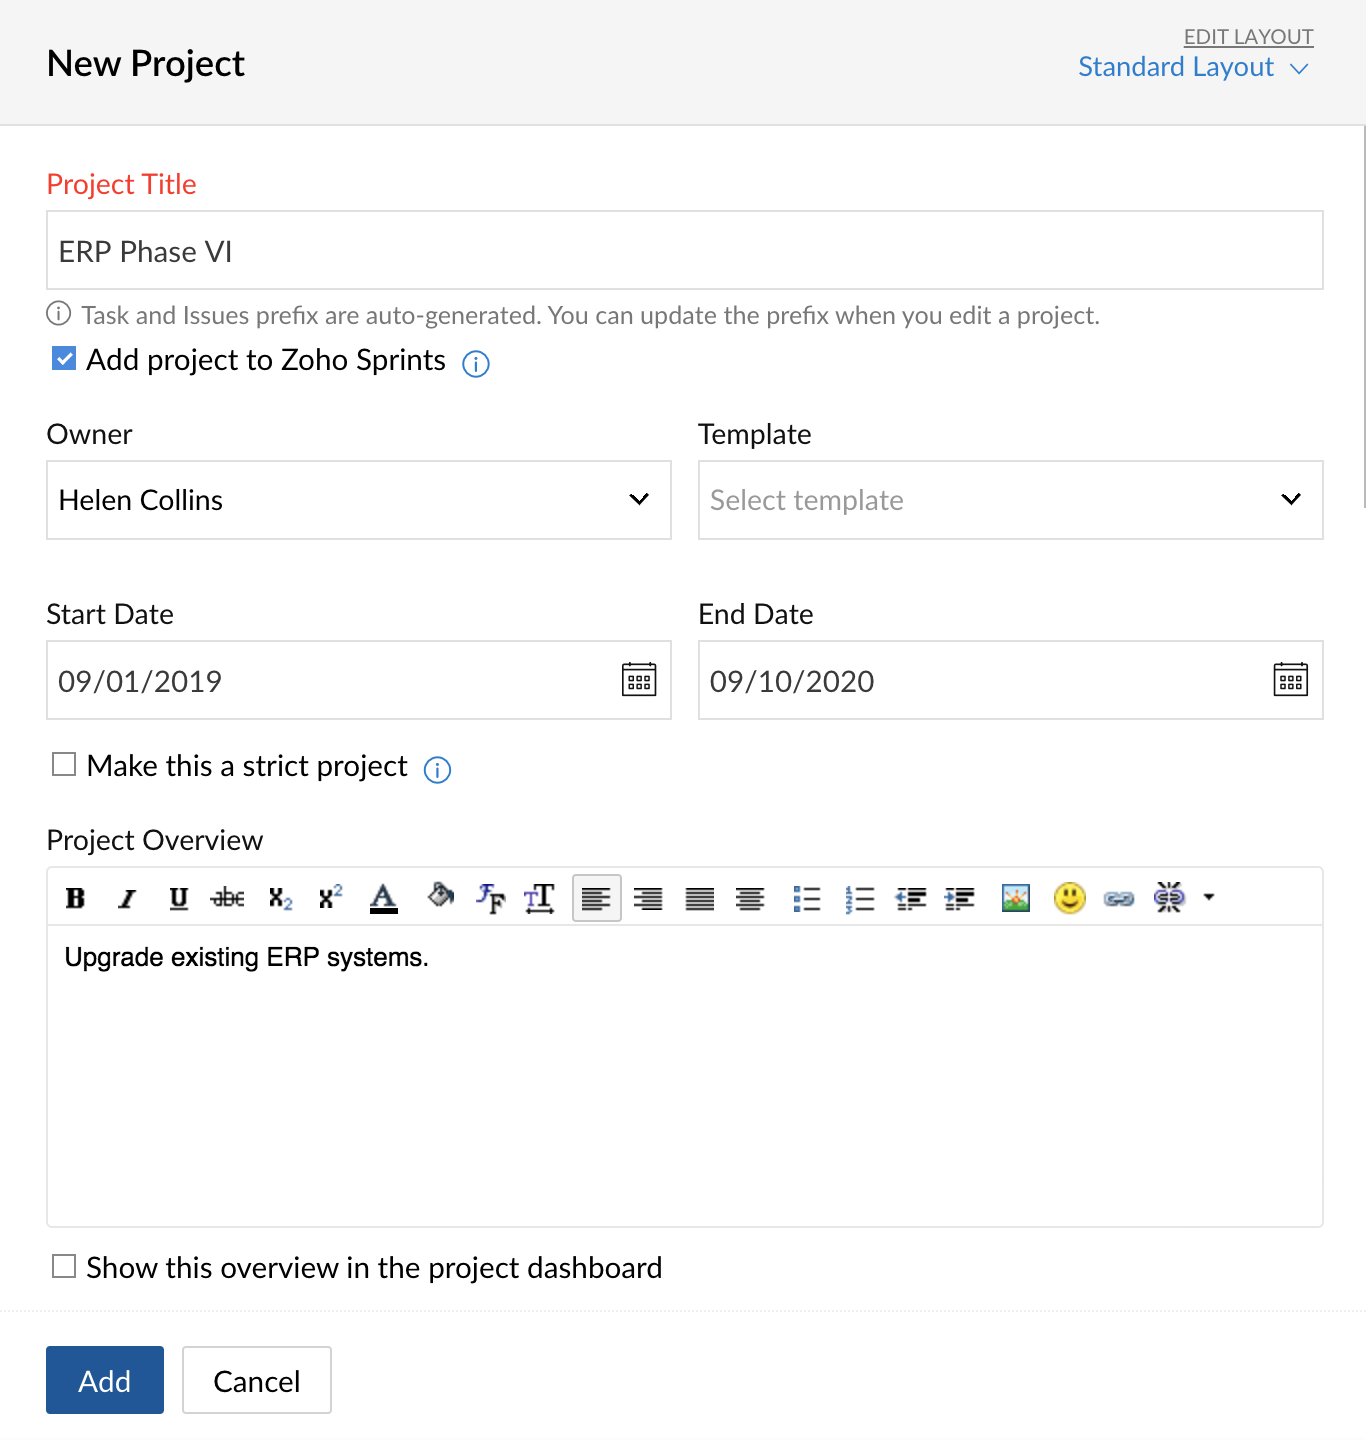The width and height of the screenshot is (1366, 1440).
Task: Open the font color picker
Action: pos(383,898)
